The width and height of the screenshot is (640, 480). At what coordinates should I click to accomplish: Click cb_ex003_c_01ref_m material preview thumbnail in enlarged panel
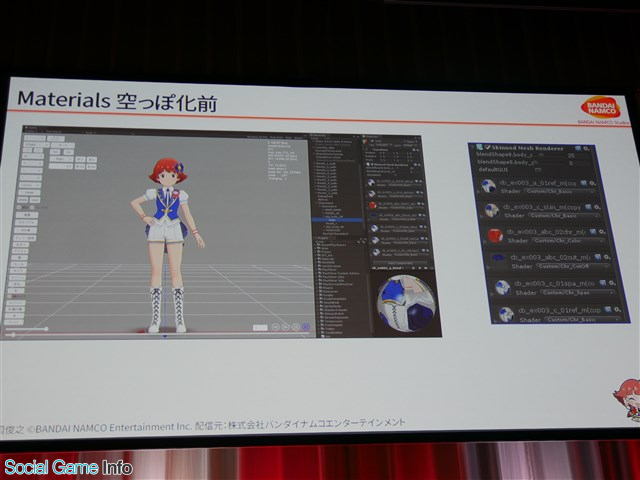(x=507, y=314)
